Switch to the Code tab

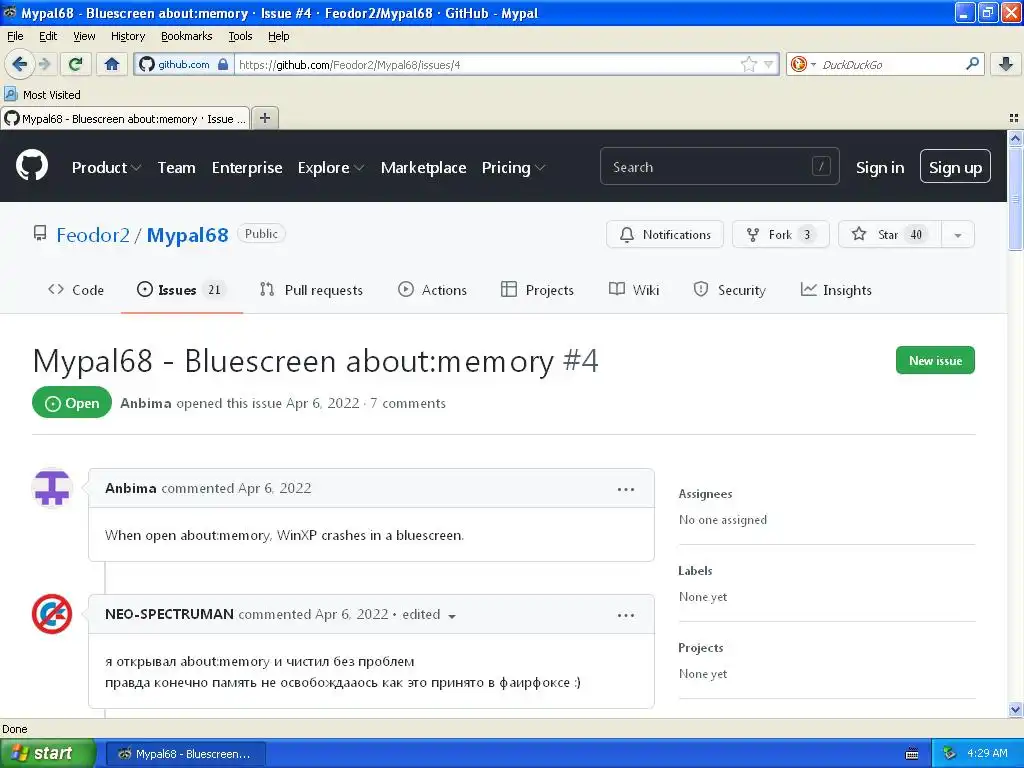(76, 290)
